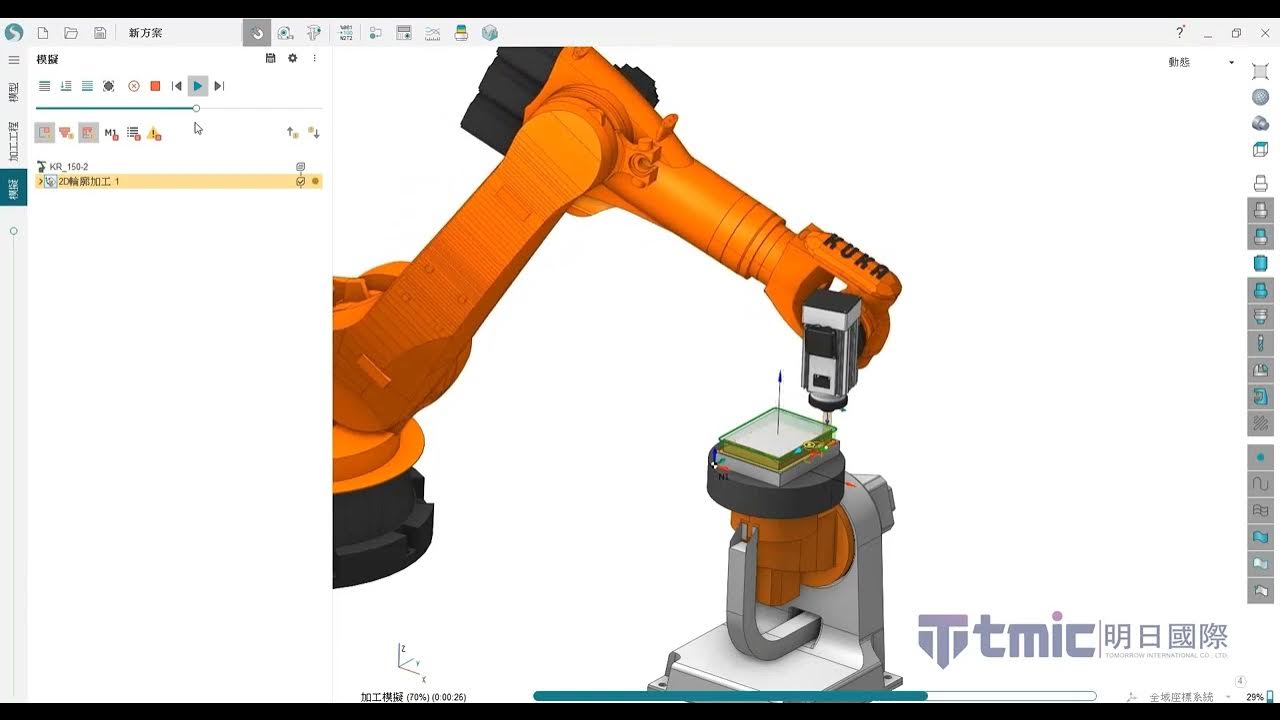Image resolution: width=1280 pixels, height=720 pixels.
Task: Toggle the warning messages filter
Action: click(x=154, y=132)
